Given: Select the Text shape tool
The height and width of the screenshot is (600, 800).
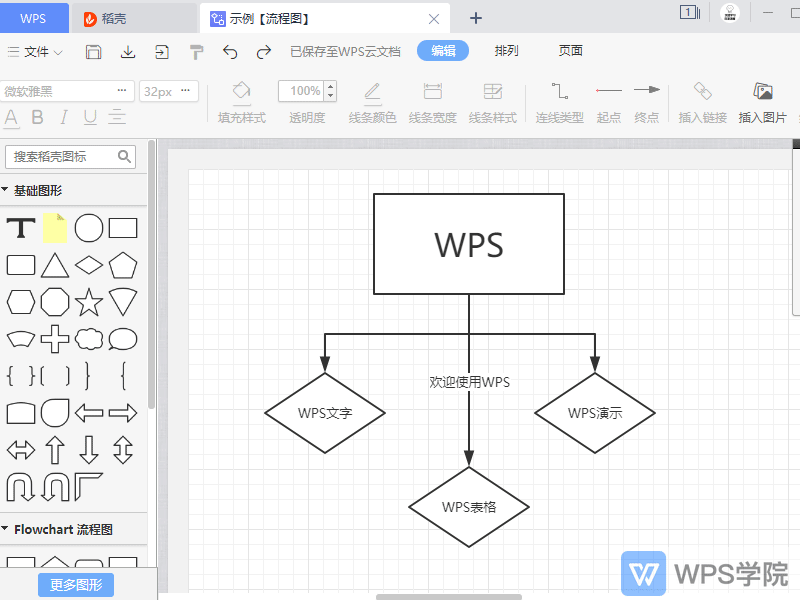Looking at the screenshot, I should [x=21, y=228].
